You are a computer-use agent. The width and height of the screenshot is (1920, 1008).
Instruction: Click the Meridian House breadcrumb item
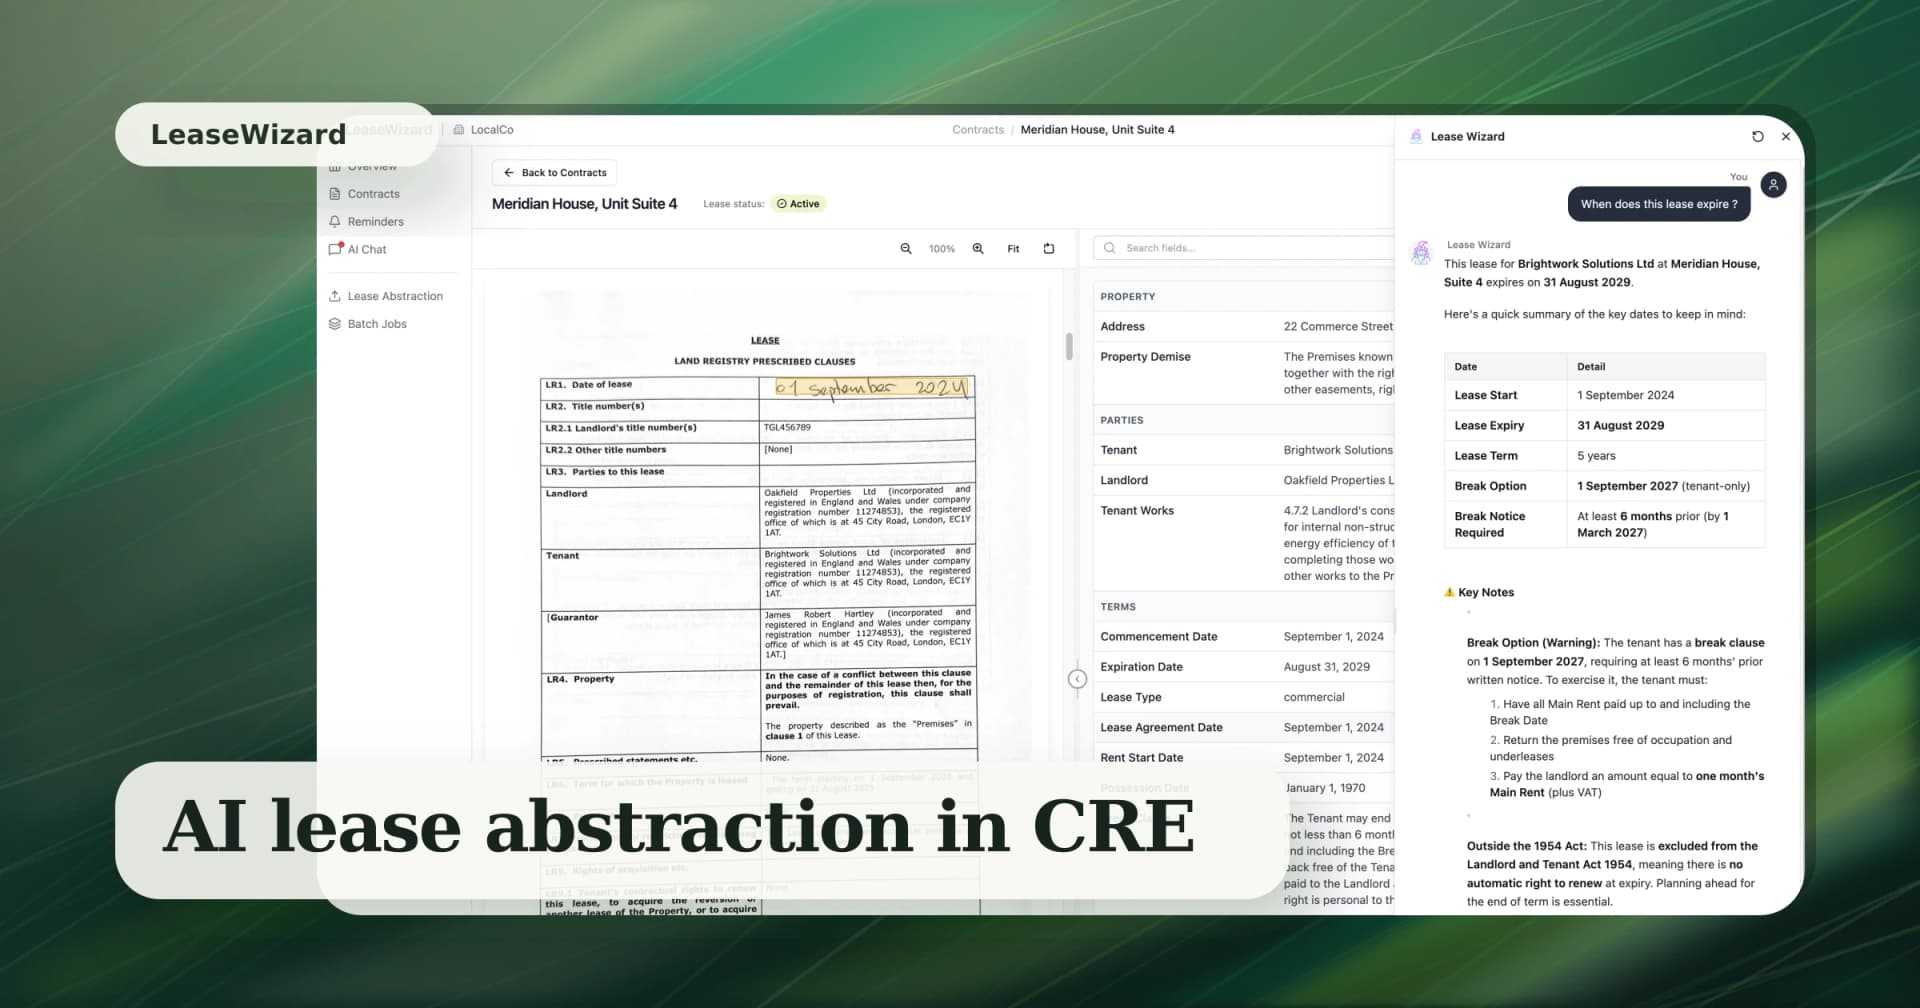click(x=1097, y=130)
